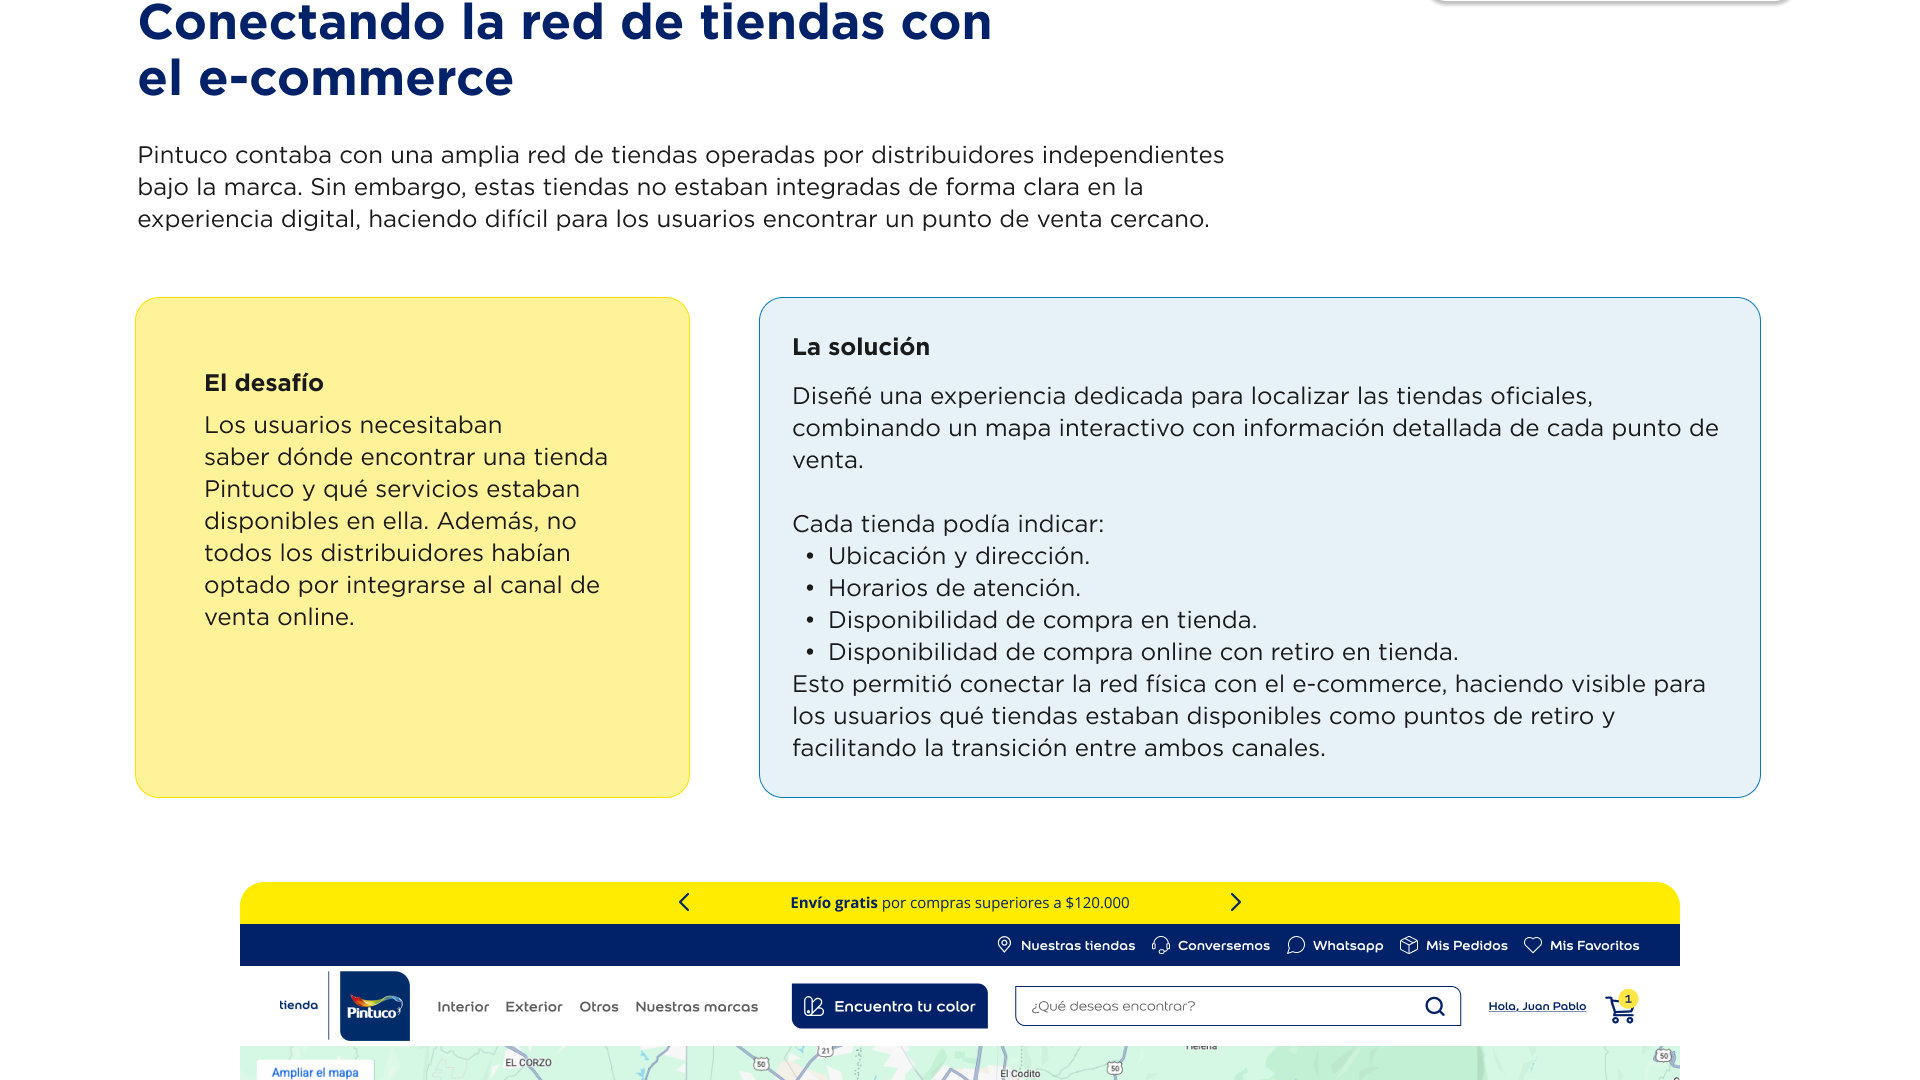Open the shopping cart icon
Screen dimensions: 1920x1080
click(1620, 1008)
